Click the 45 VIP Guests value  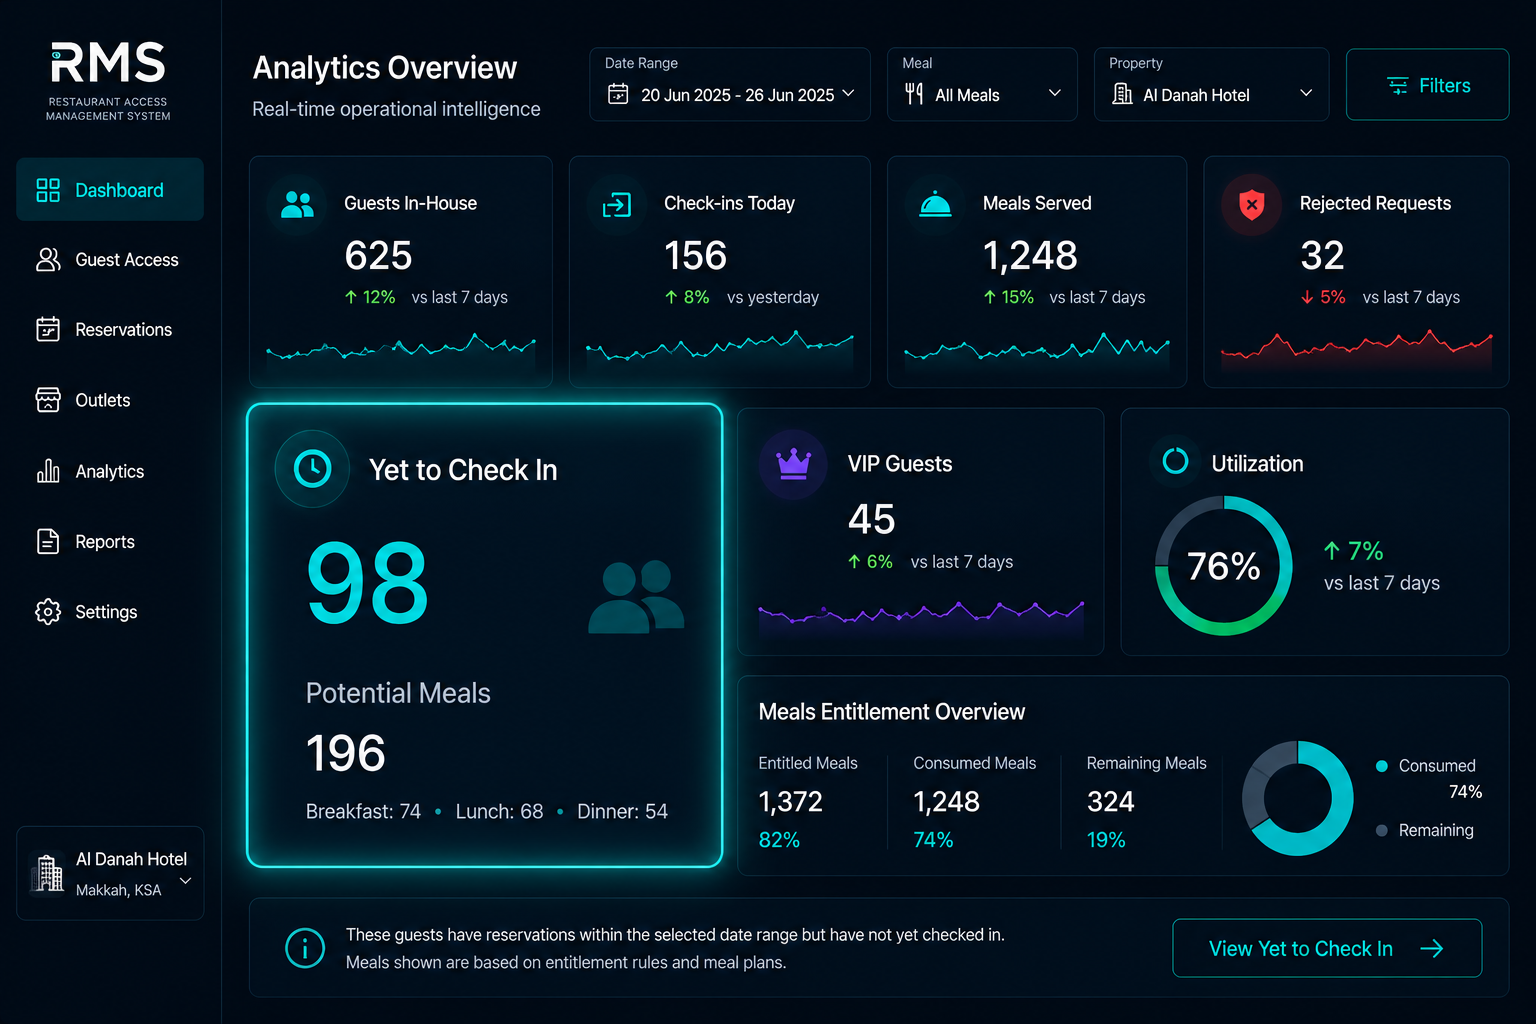pos(871,520)
